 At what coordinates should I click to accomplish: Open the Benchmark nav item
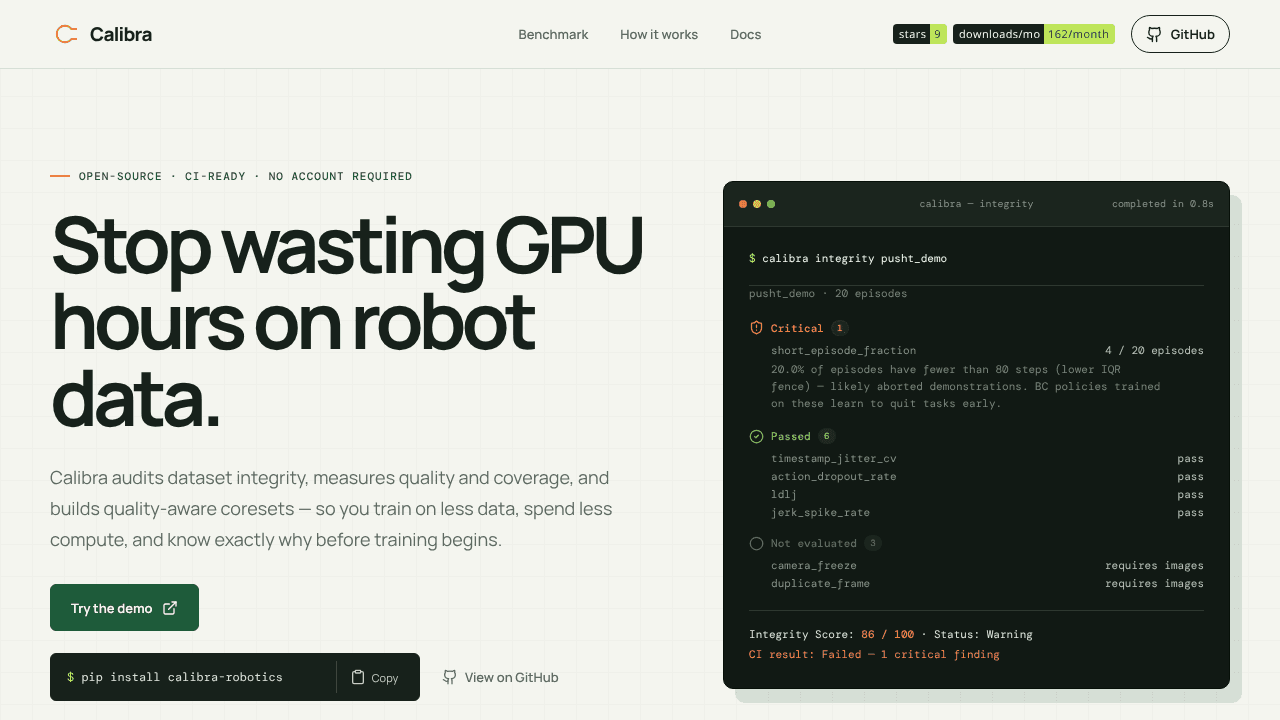pos(553,34)
